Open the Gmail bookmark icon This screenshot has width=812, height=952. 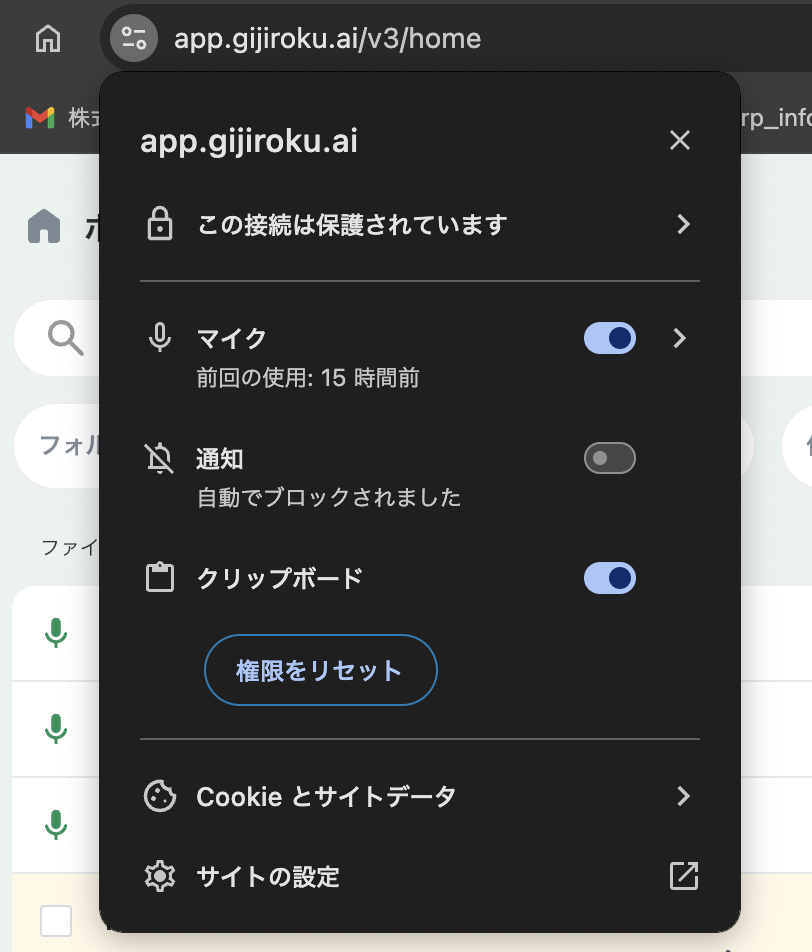click(x=40, y=118)
